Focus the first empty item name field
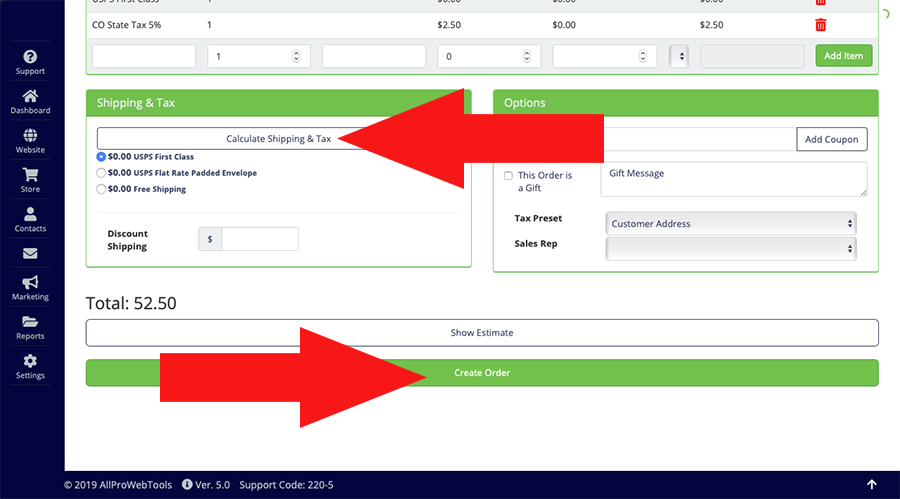The height and width of the screenshot is (499, 900). click(144, 56)
